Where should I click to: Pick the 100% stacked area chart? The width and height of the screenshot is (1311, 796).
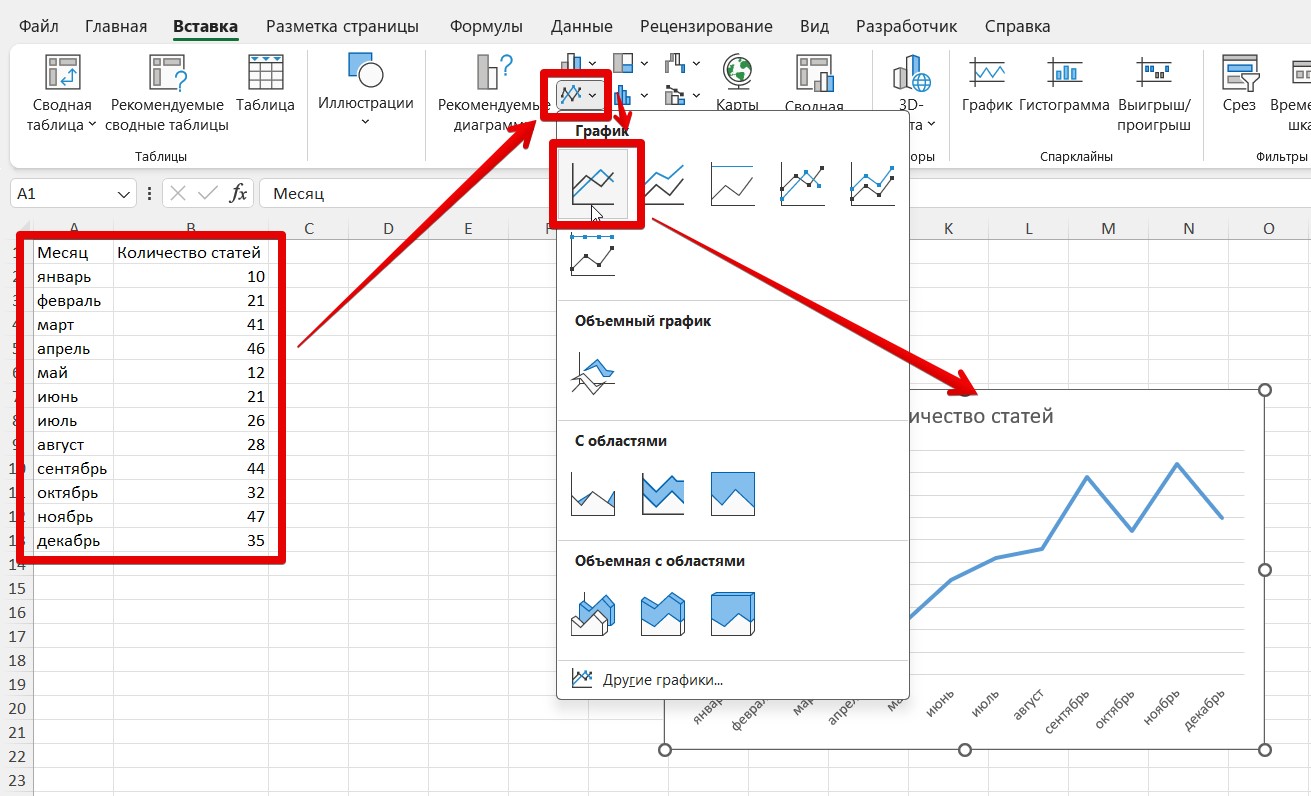click(733, 494)
